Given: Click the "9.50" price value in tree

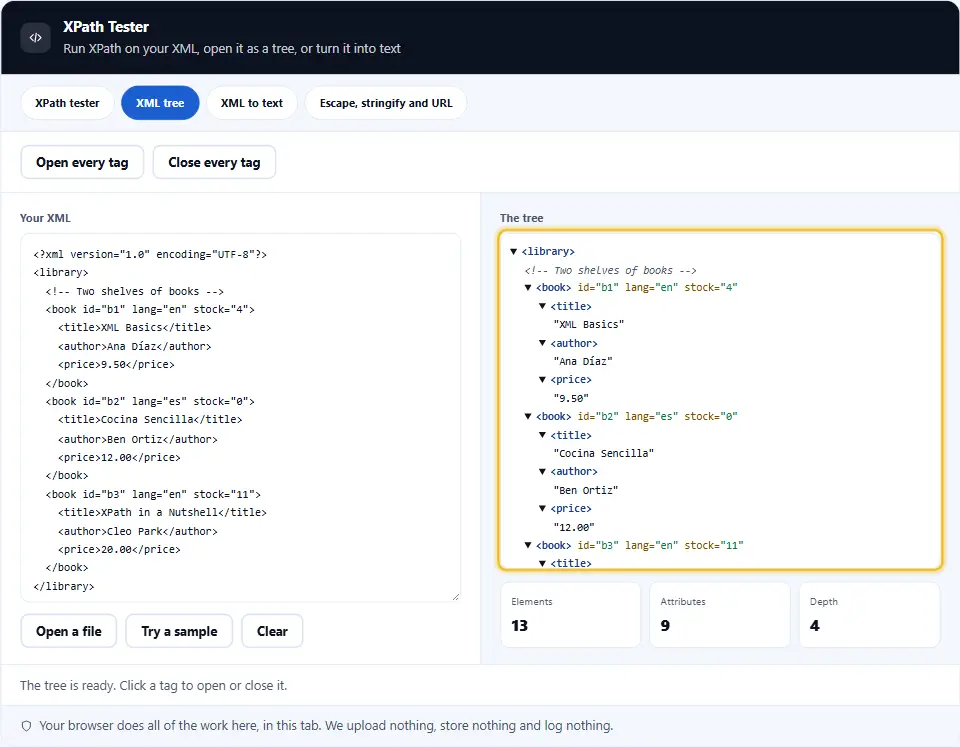Looking at the screenshot, I should [571, 398].
